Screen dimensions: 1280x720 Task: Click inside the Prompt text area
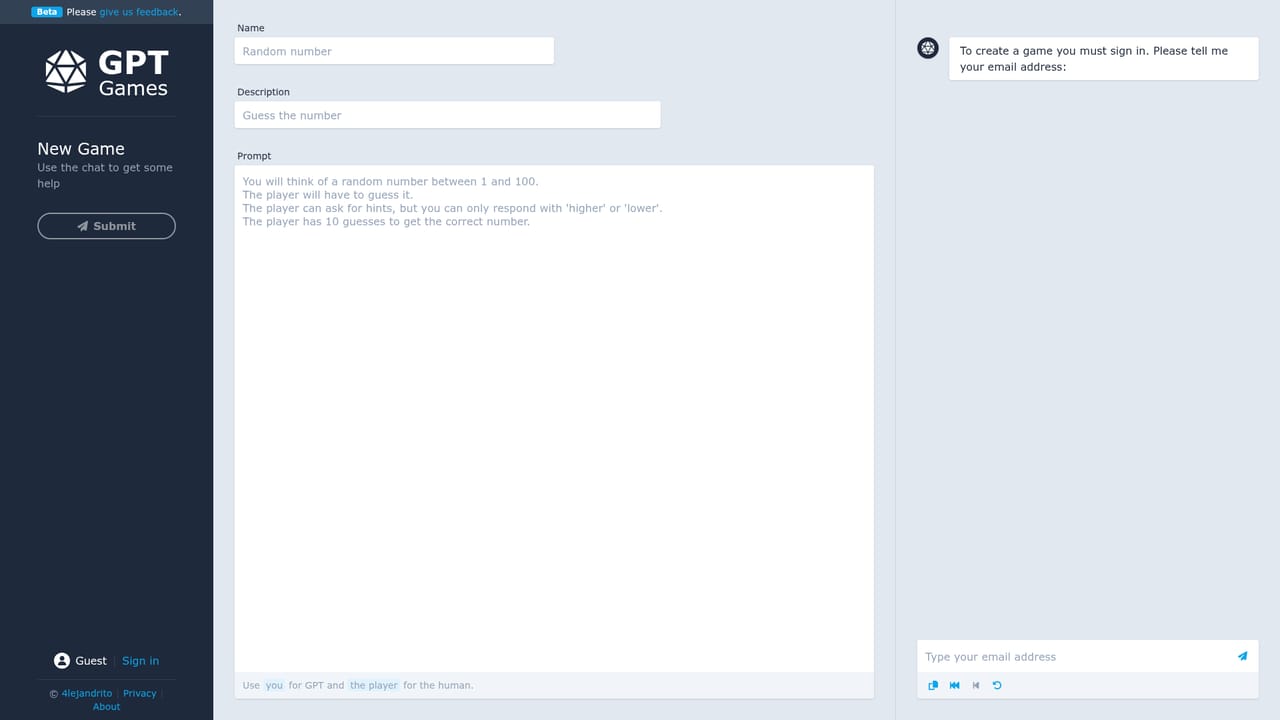[x=554, y=419]
